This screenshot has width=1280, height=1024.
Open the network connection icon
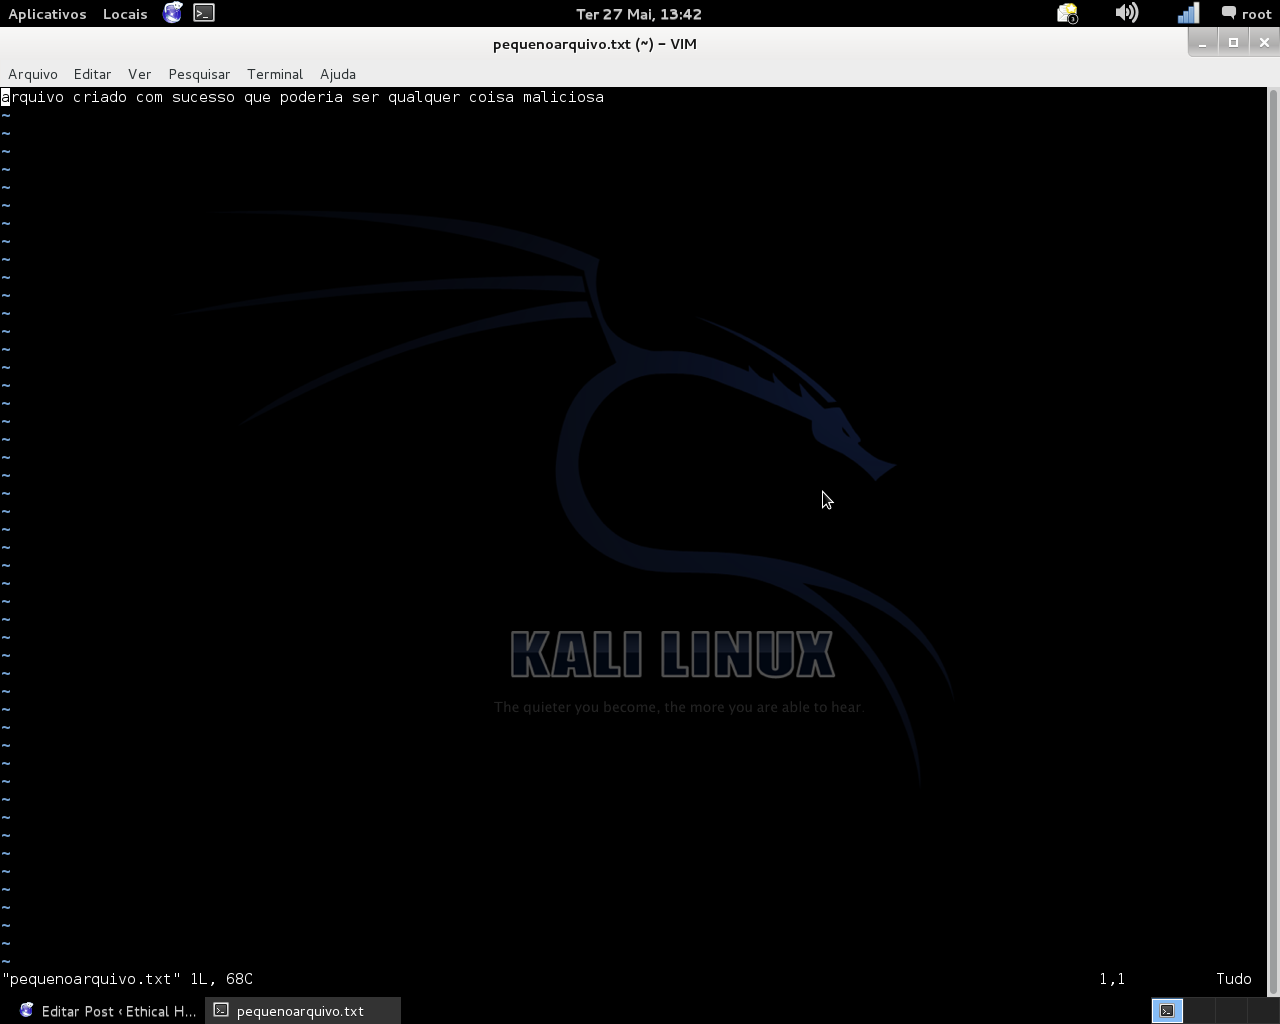pyautogui.click(x=1188, y=13)
